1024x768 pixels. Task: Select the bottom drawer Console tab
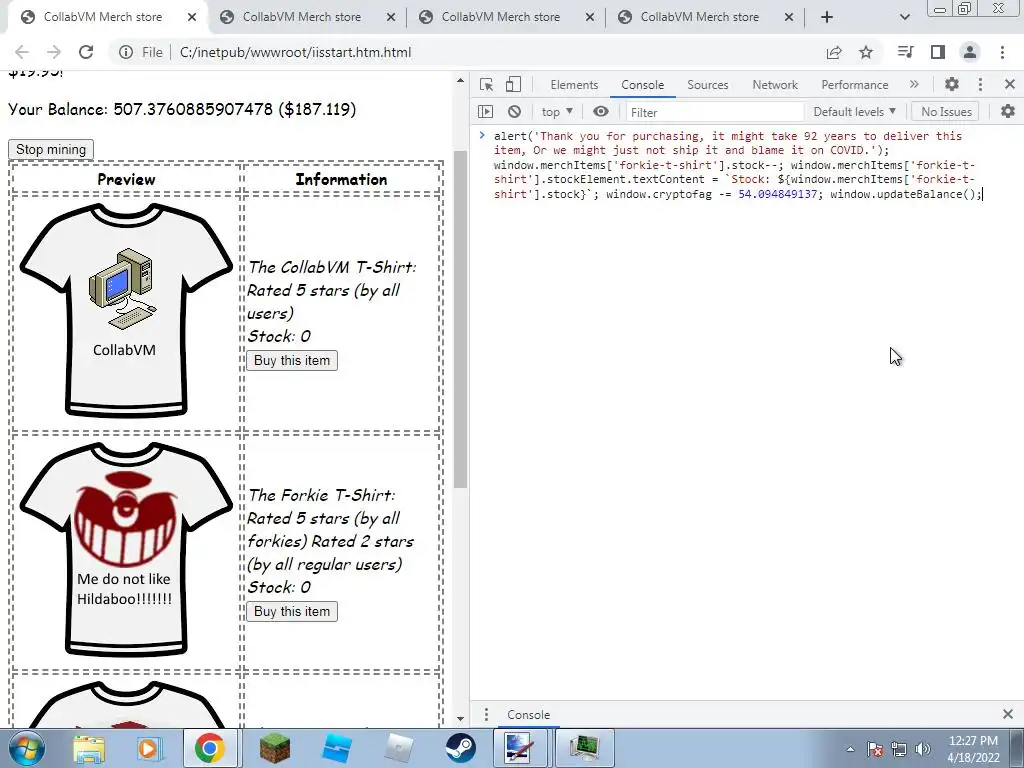point(528,714)
